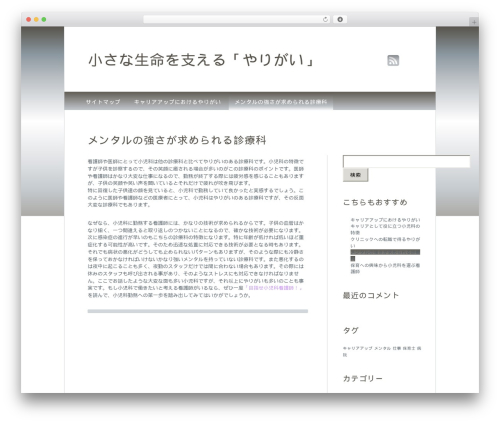Open sidebar link 保育への興味から小児科を選ぶ看護師
This screenshot has width=500, height=423.
click(385, 268)
